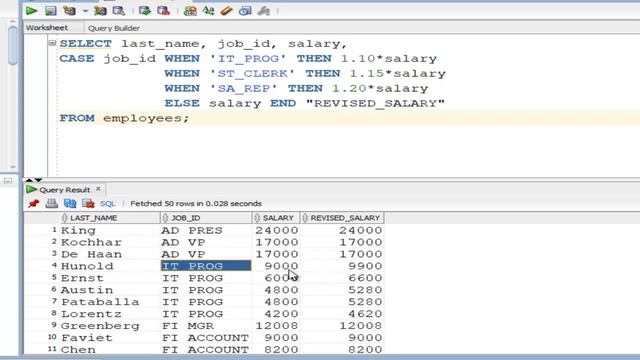Open the SQL History icon
Screen dimensions: 640x360
(x=245, y=11)
